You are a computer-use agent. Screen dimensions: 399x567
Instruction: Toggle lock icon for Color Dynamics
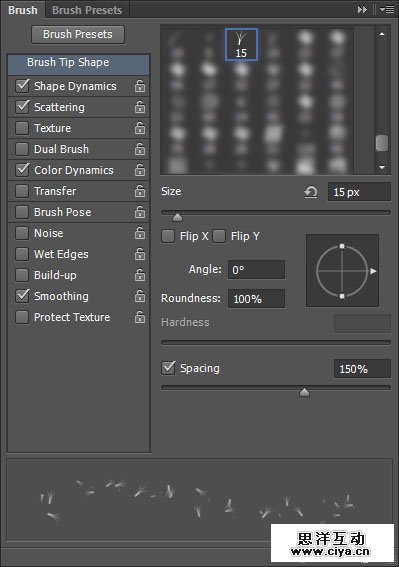pyautogui.click(x=140, y=170)
